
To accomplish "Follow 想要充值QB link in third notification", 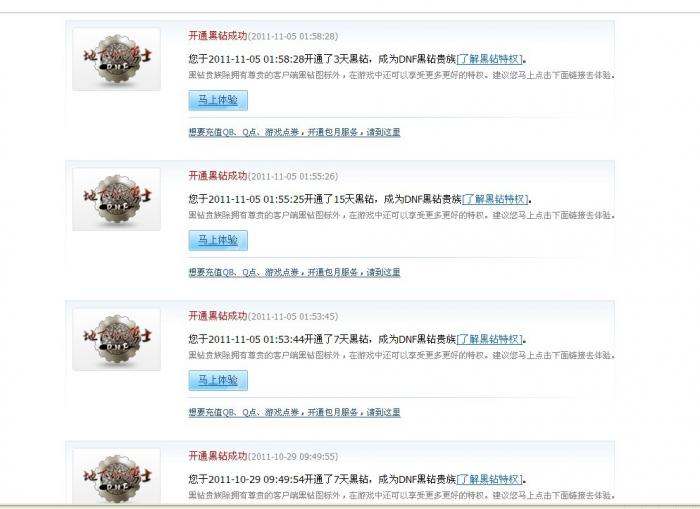I will coord(294,413).
